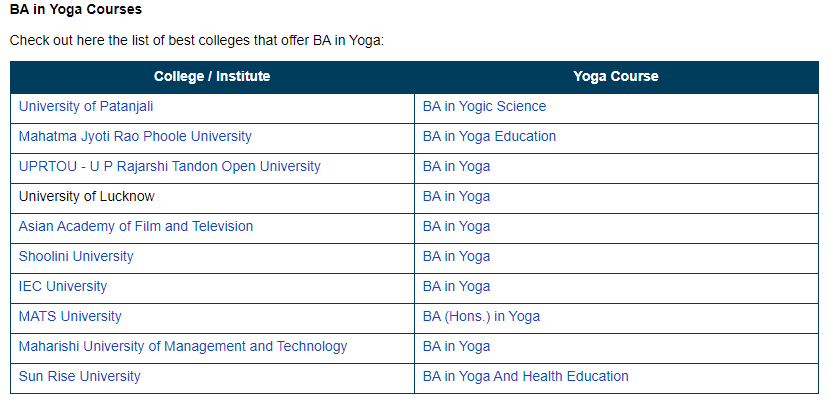Open the University of Patanjali link
Image resolution: width=836 pixels, height=402 pixels.
coord(86,107)
